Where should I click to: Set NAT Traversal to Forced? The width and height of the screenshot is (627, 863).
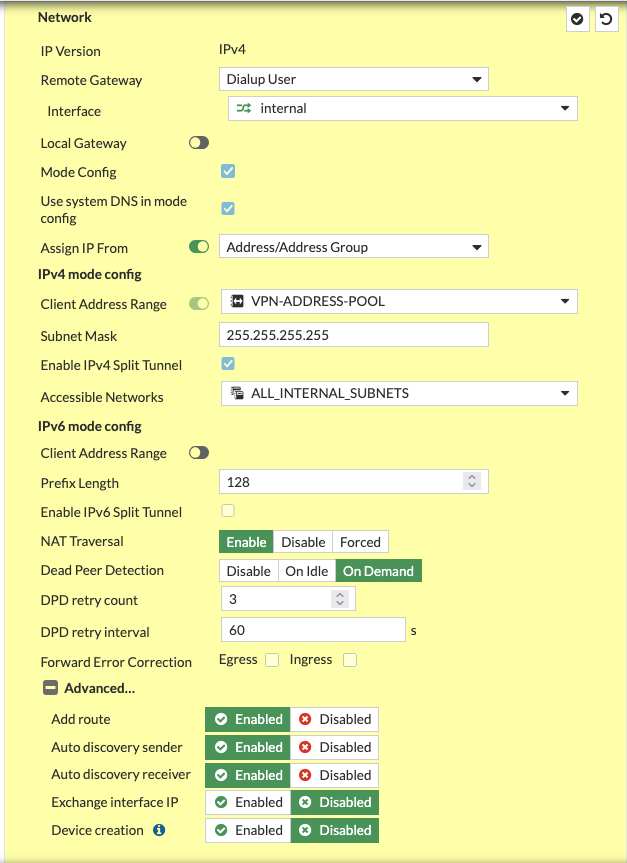pyautogui.click(x=360, y=542)
